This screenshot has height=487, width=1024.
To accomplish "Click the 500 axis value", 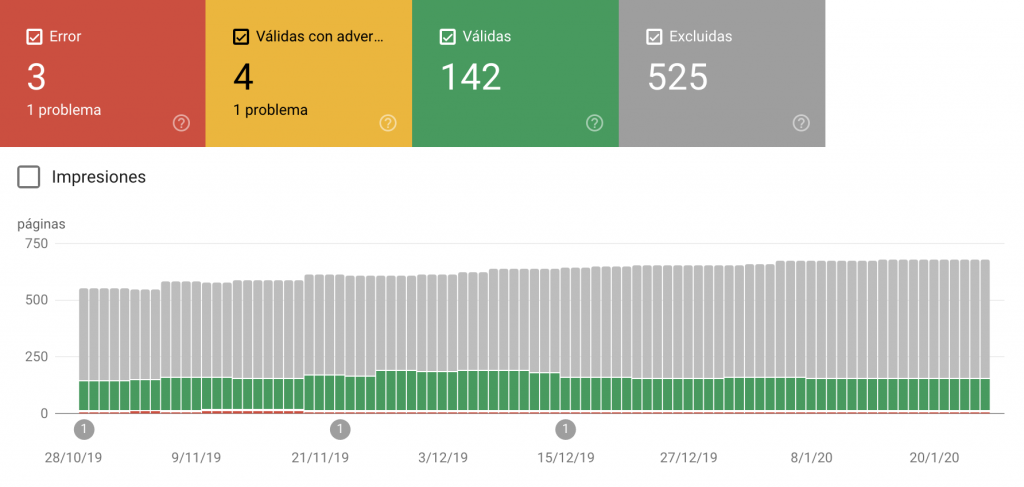I will click(37, 300).
